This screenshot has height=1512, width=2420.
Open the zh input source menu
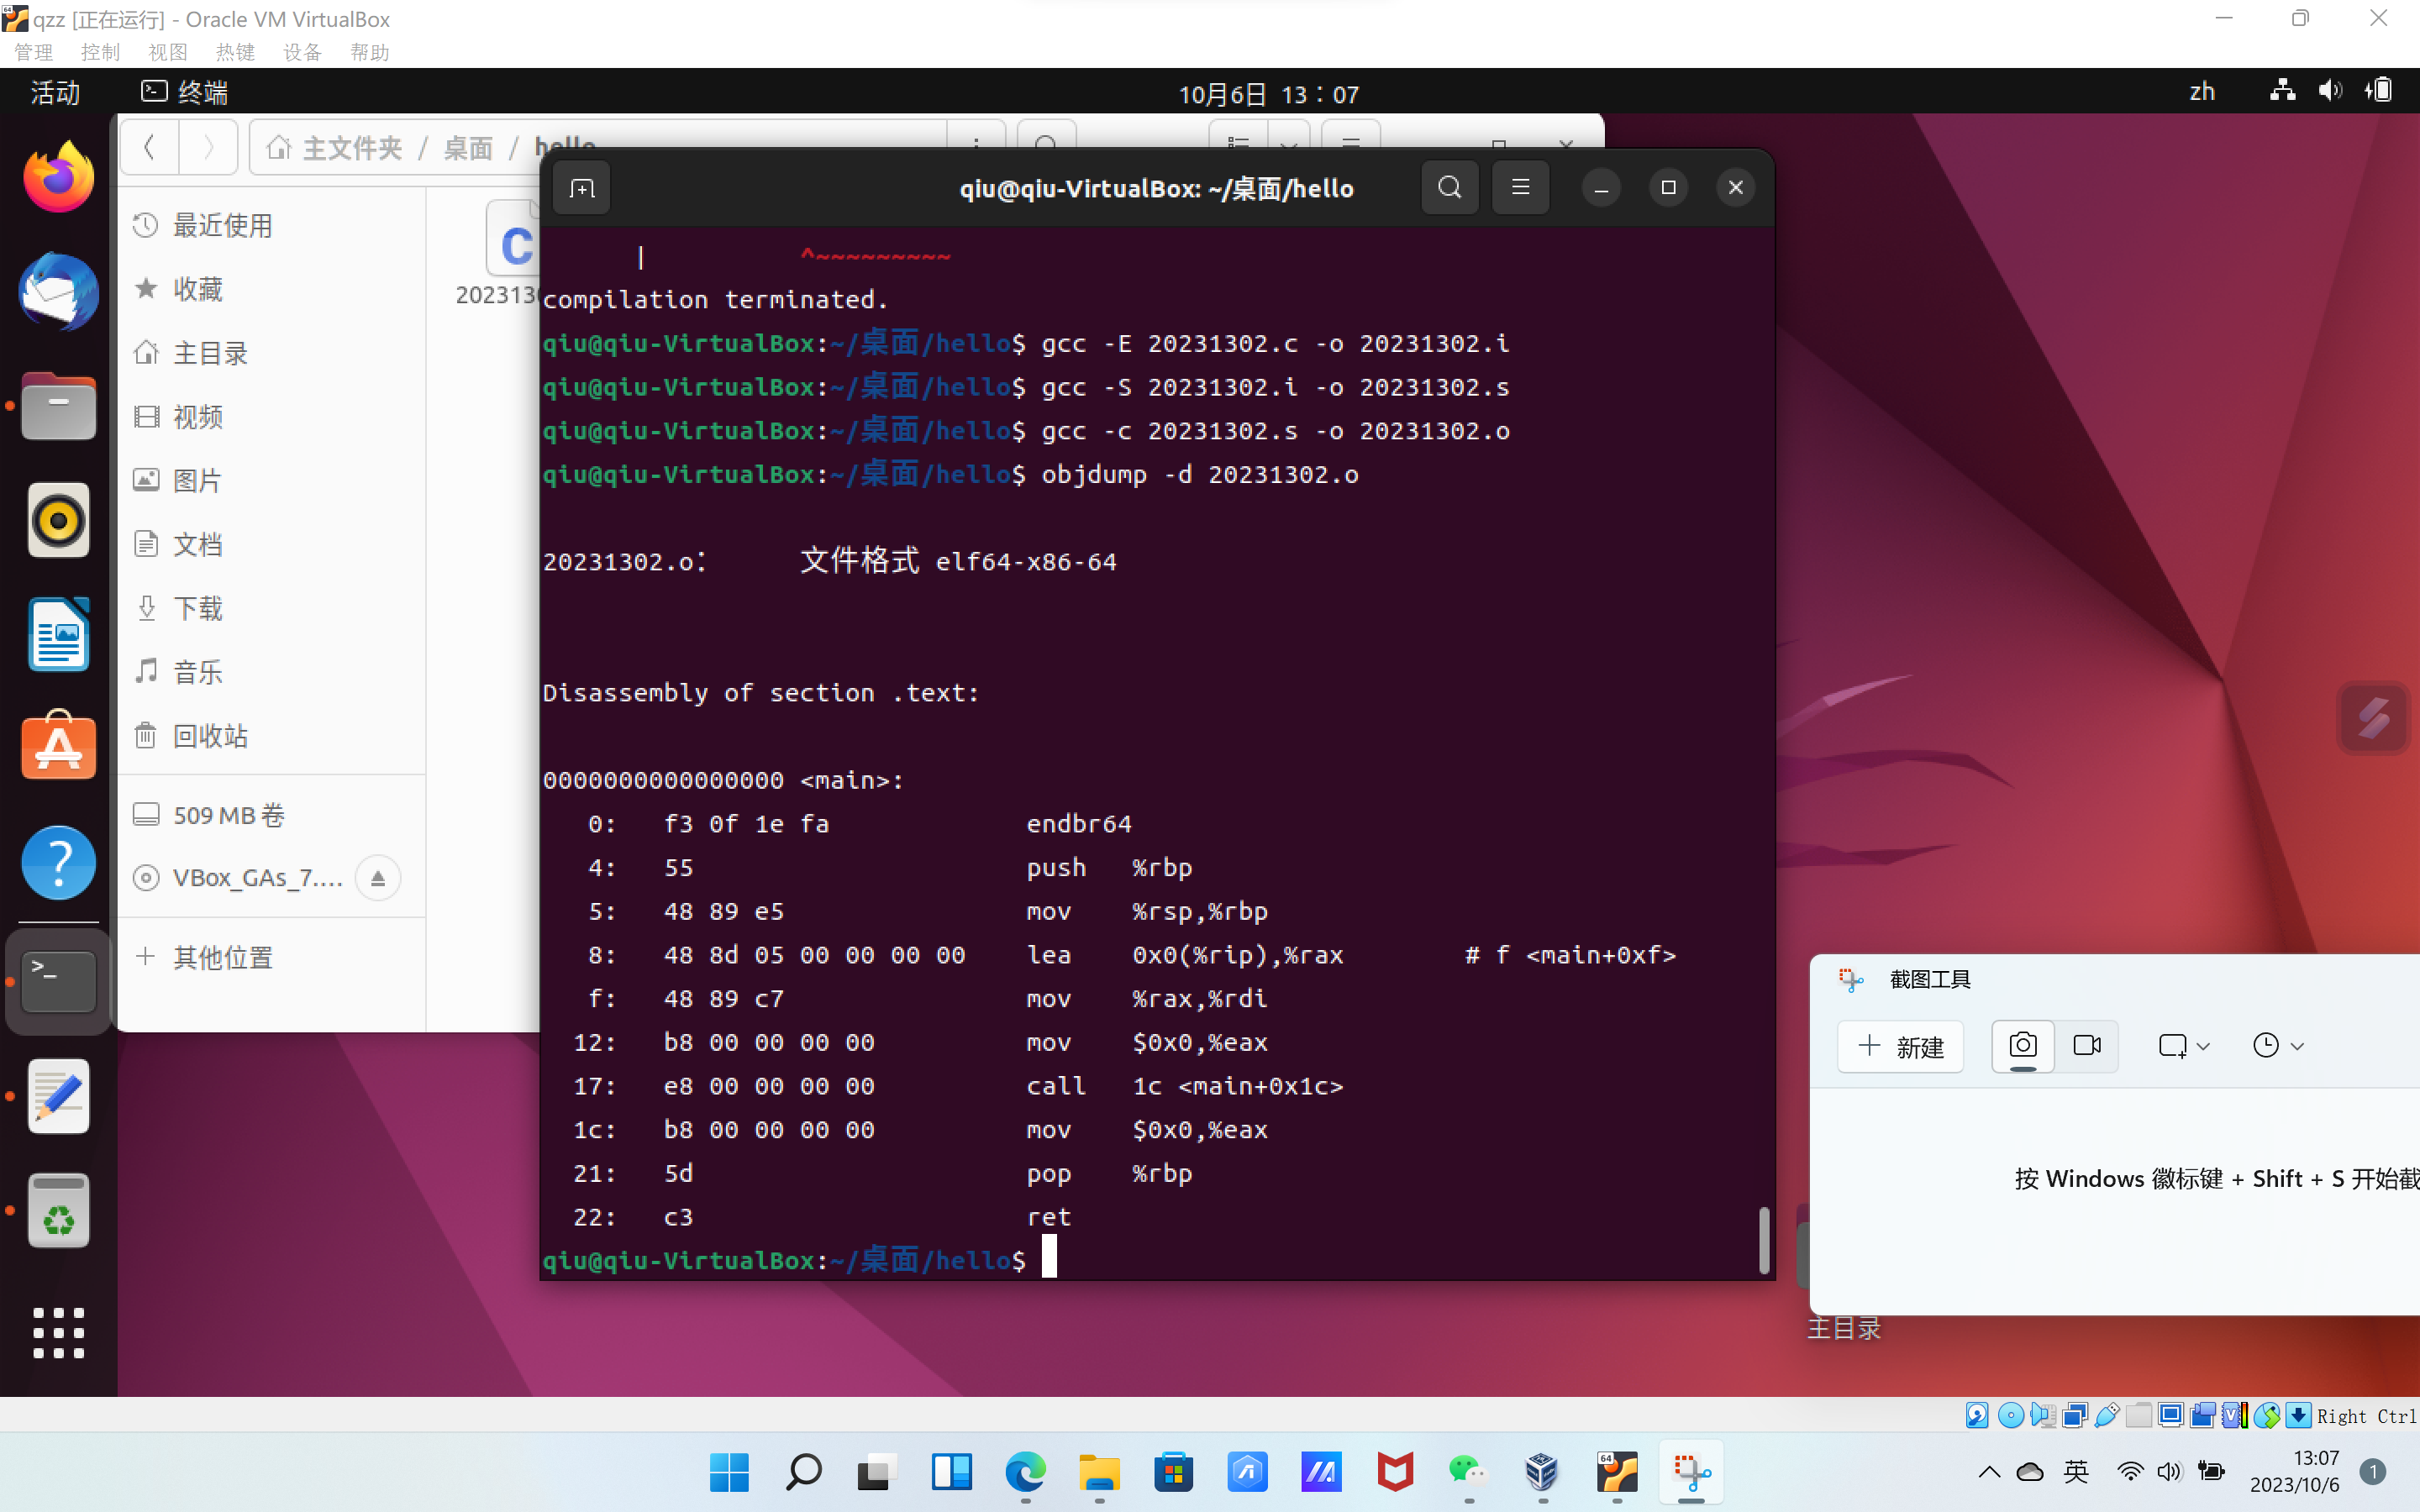click(2202, 92)
